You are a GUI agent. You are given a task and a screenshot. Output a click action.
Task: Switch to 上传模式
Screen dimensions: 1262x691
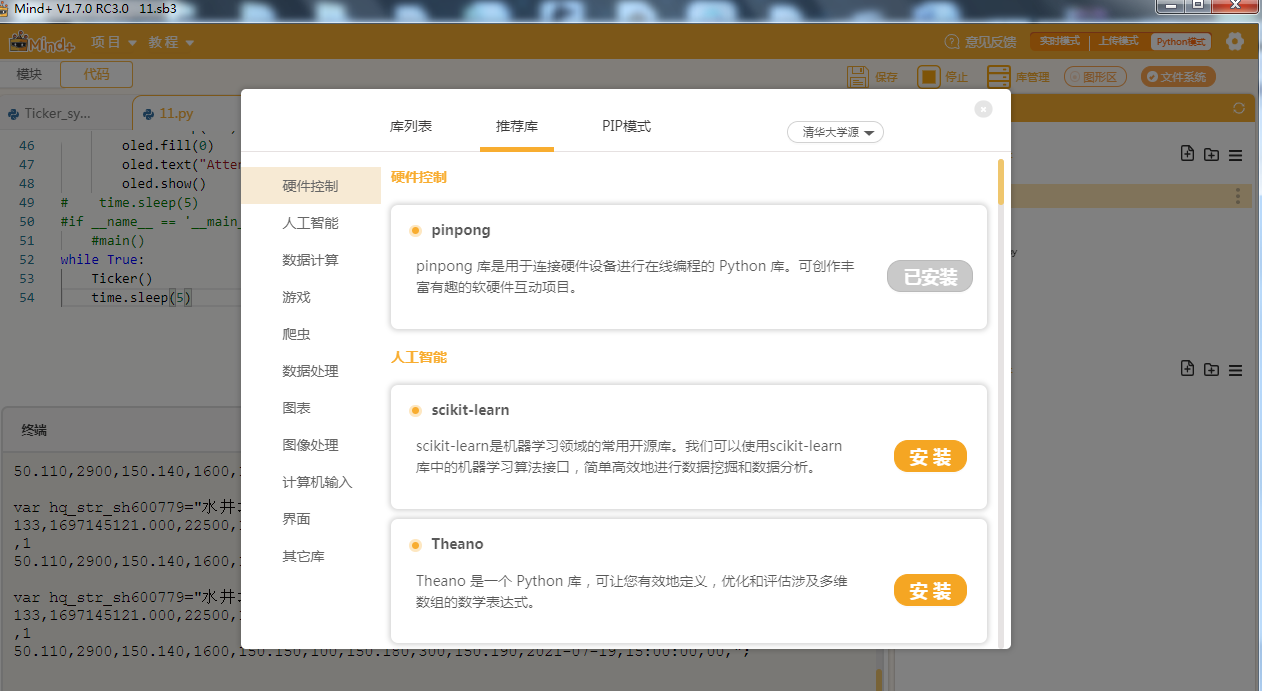pos(1118,42)
